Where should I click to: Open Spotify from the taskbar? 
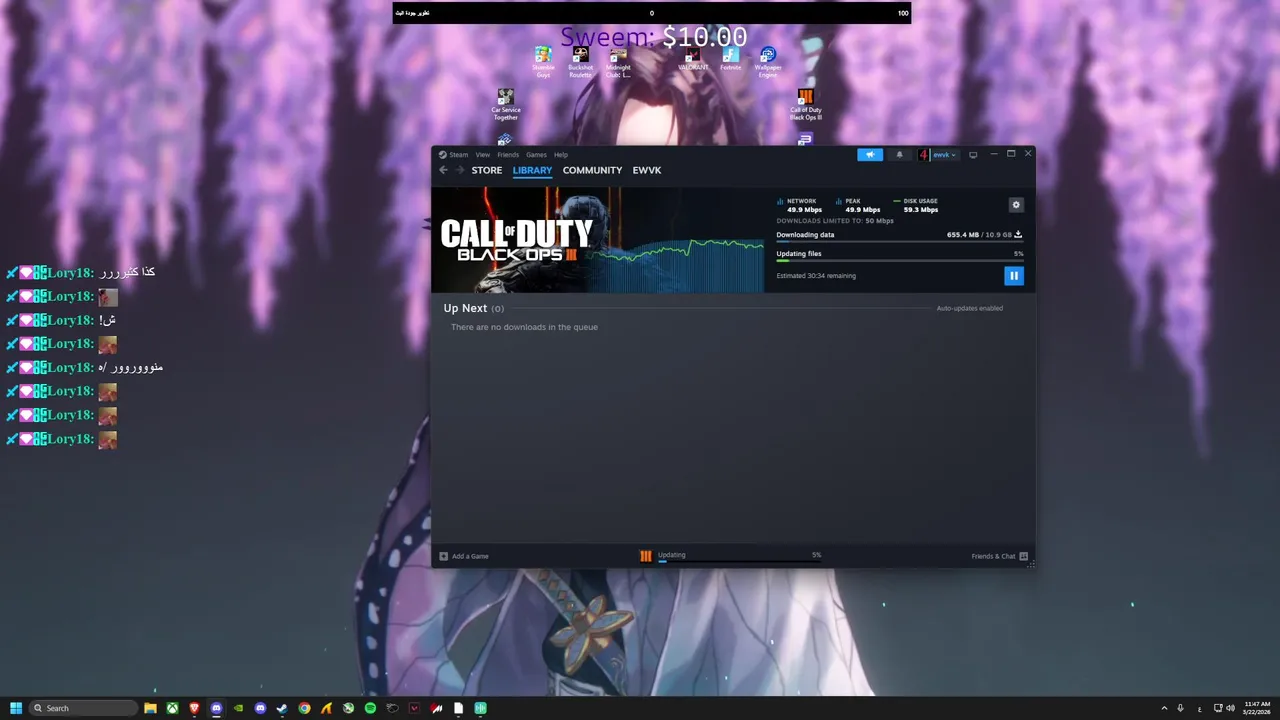pos(370,708)
